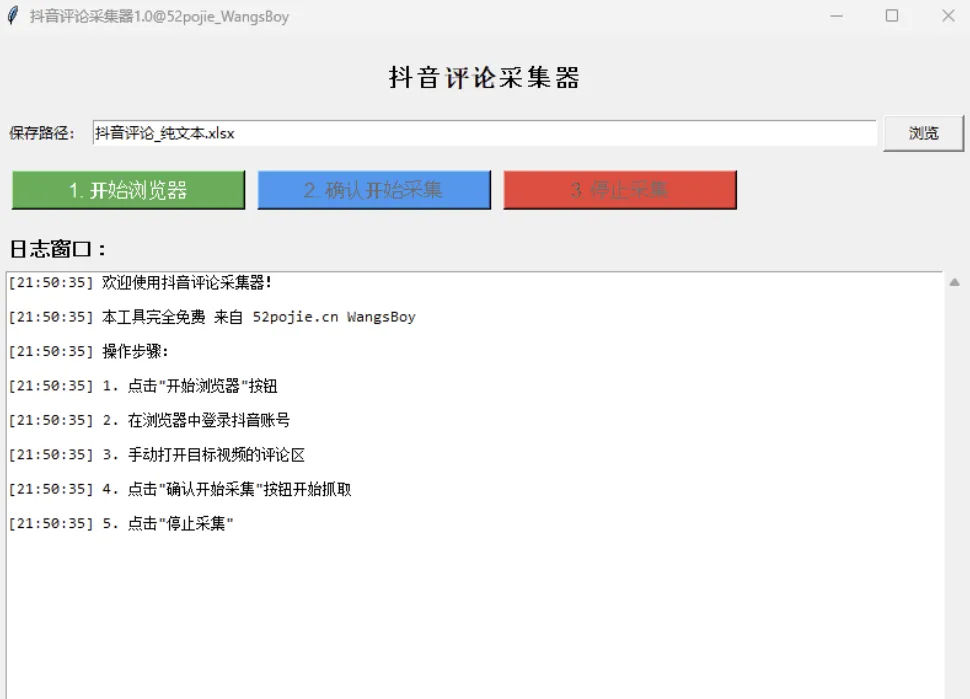Viewport: 970px width, 699px height.
Task: Click the 浏览 browse button
Action: (922, 133)
